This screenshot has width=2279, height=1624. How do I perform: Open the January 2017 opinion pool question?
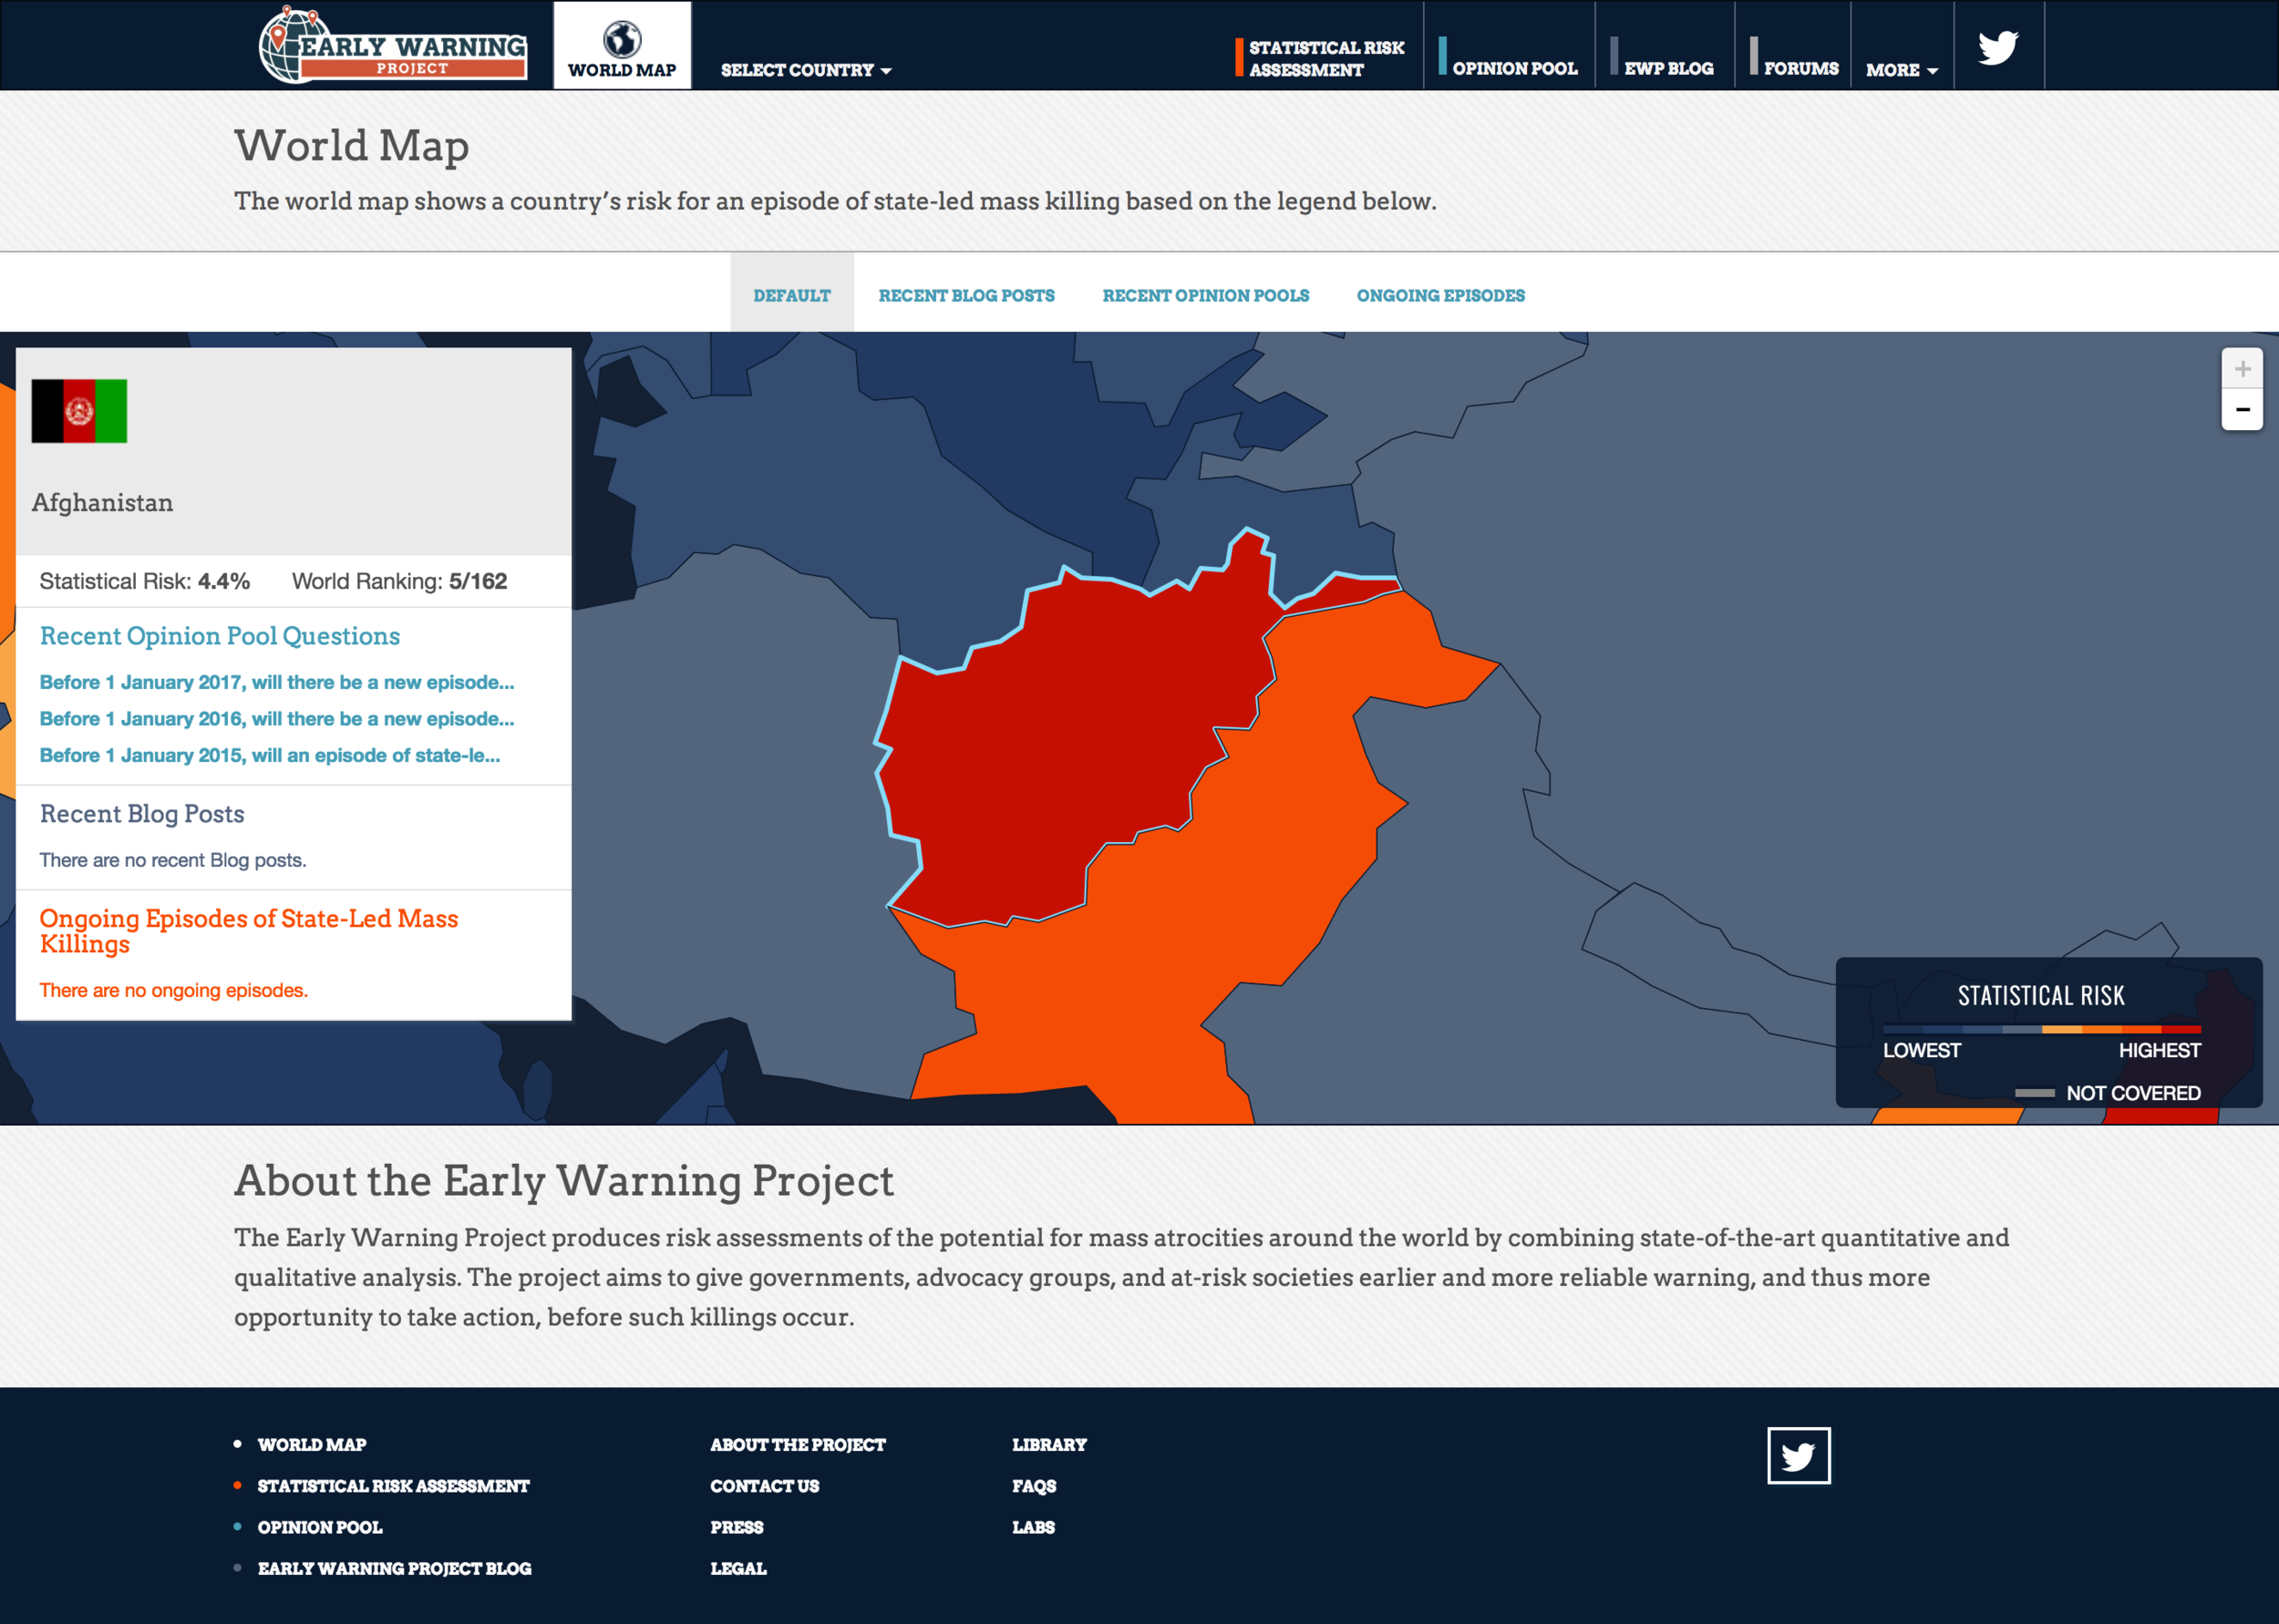pyautogui.click(x=276, y=682)
